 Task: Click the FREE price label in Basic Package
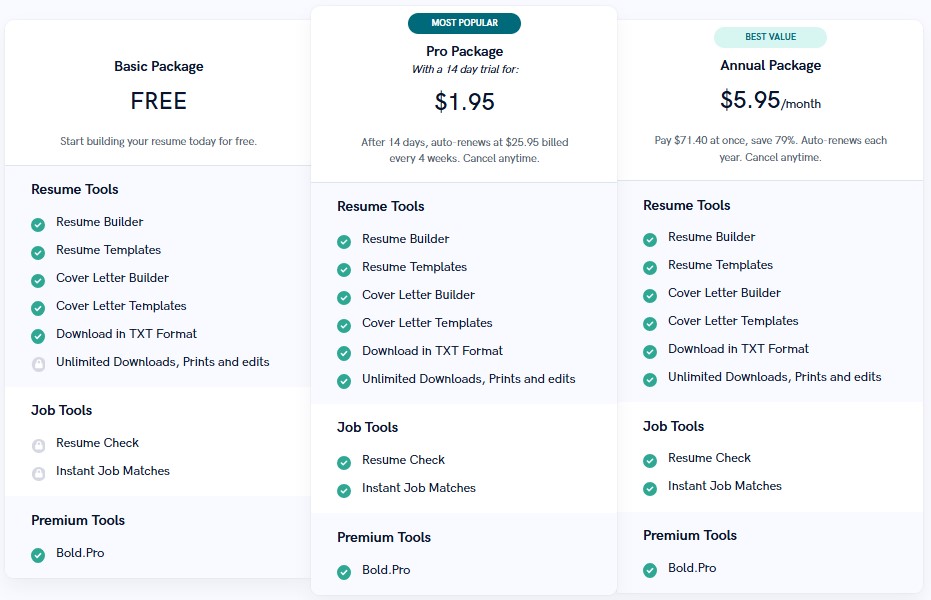tap(157, 101)
